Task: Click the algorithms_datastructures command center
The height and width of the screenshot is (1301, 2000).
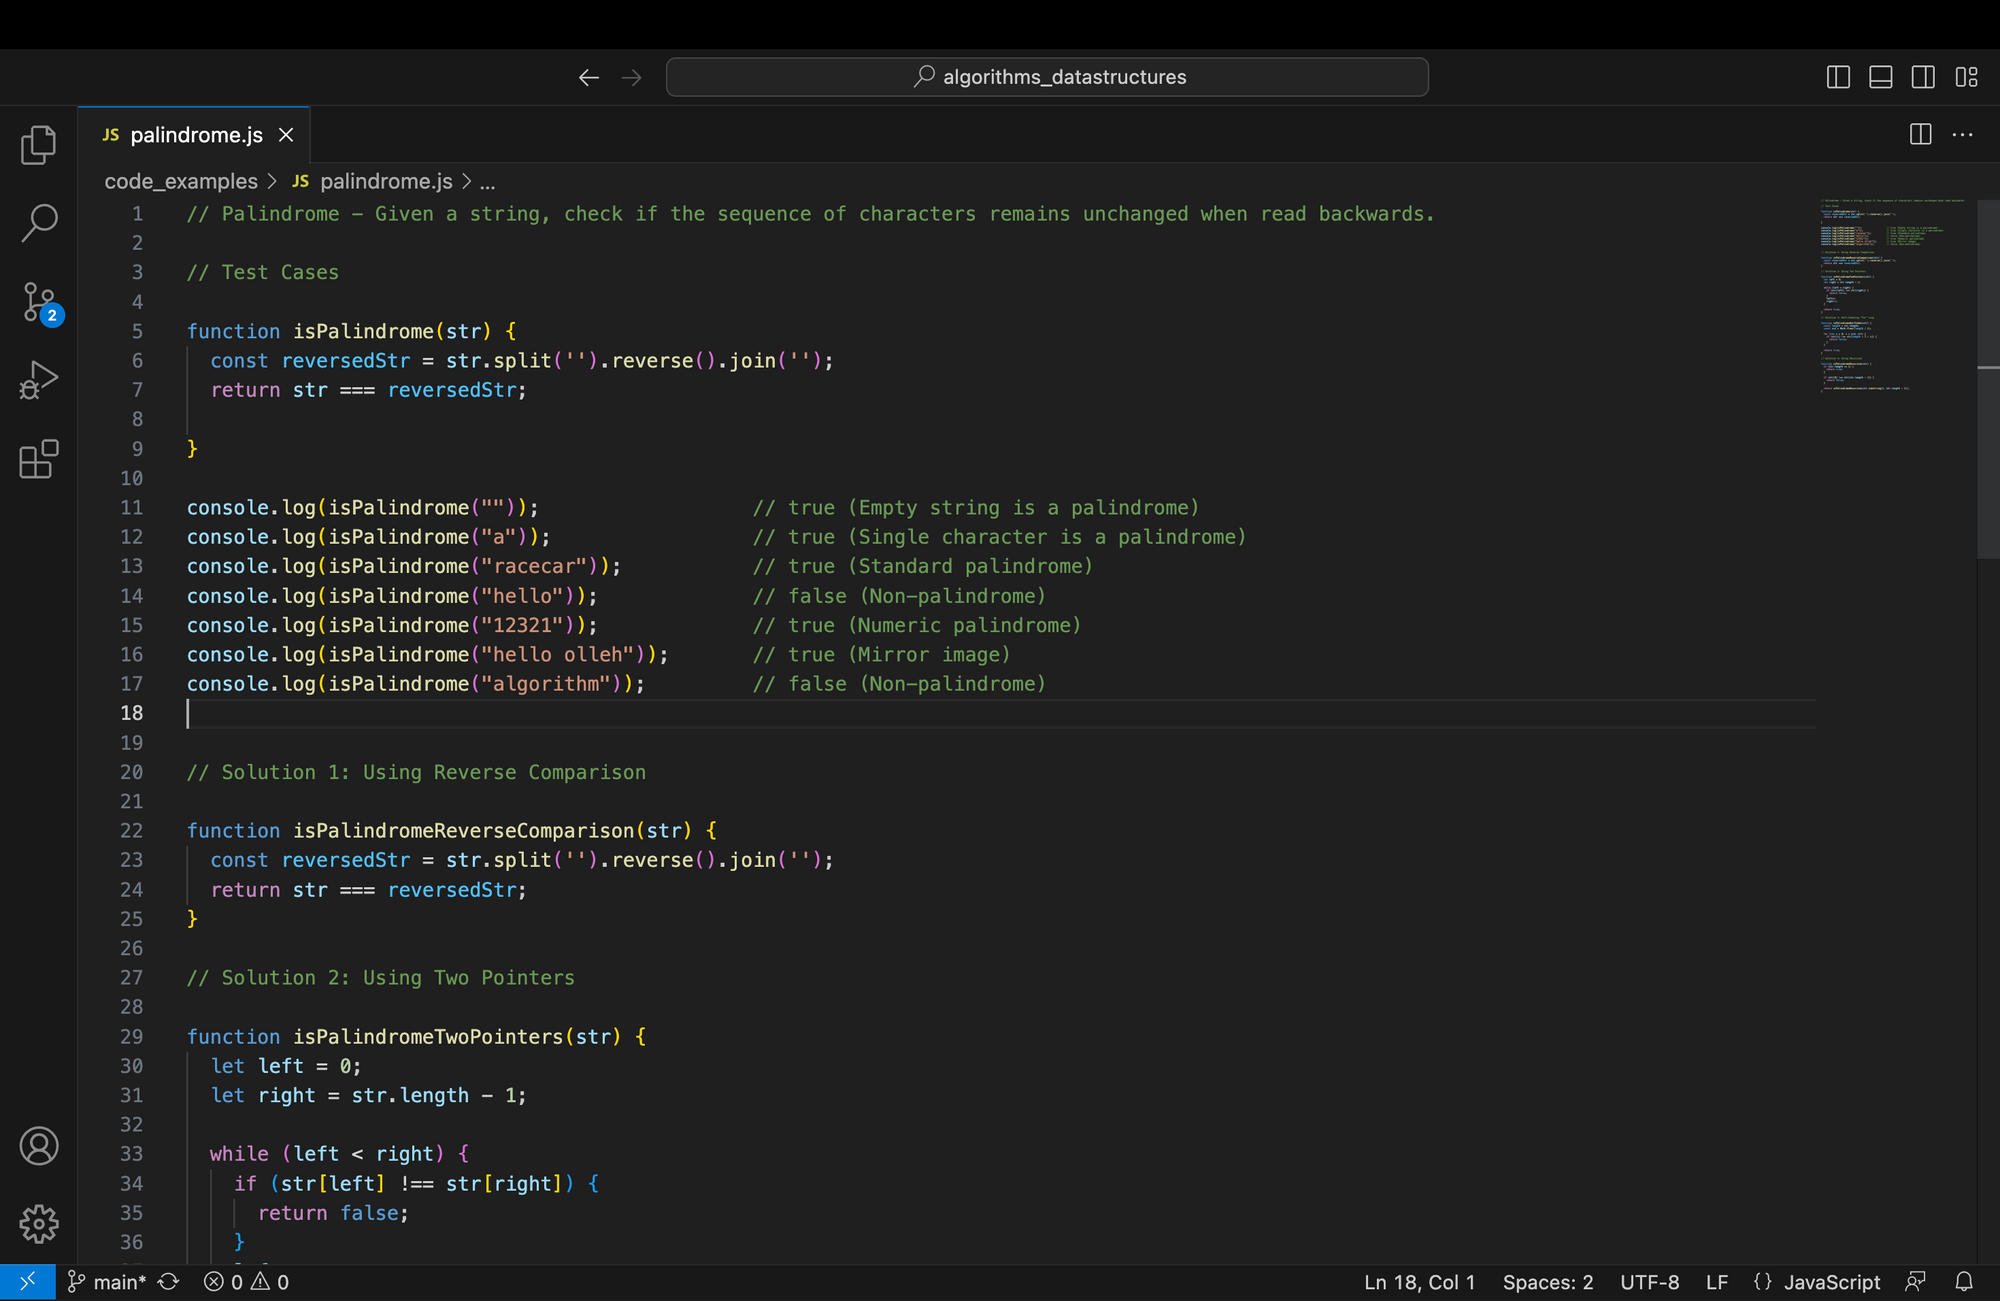Action: point(1047,76)
